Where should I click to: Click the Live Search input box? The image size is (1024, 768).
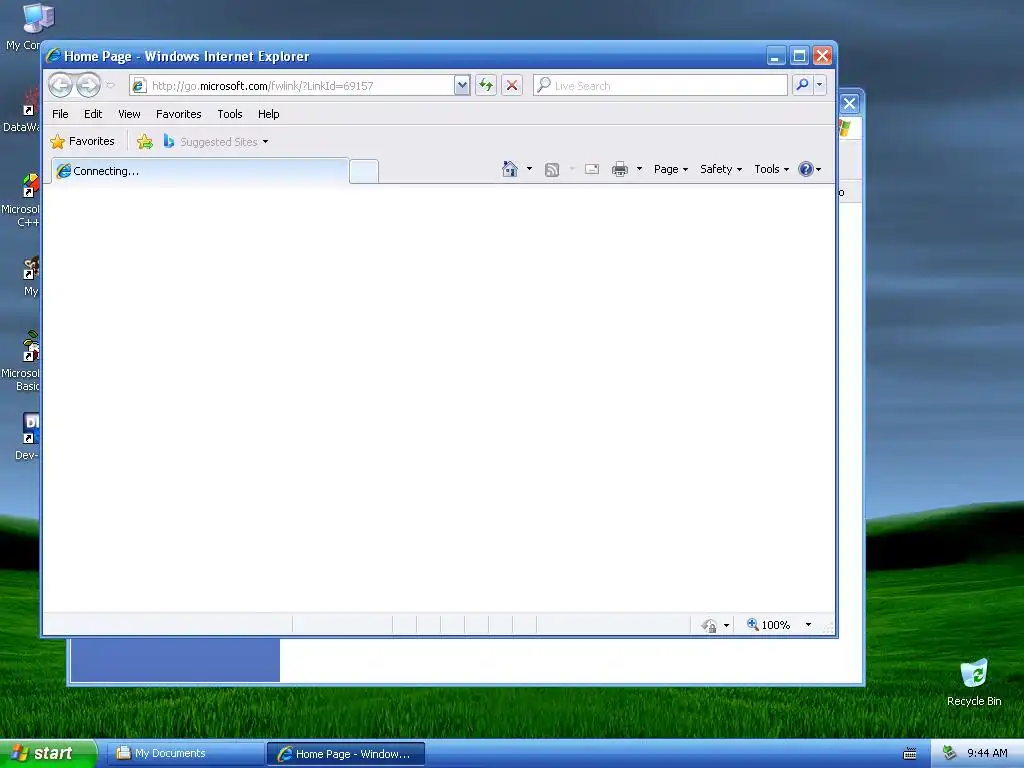[660, 86]
